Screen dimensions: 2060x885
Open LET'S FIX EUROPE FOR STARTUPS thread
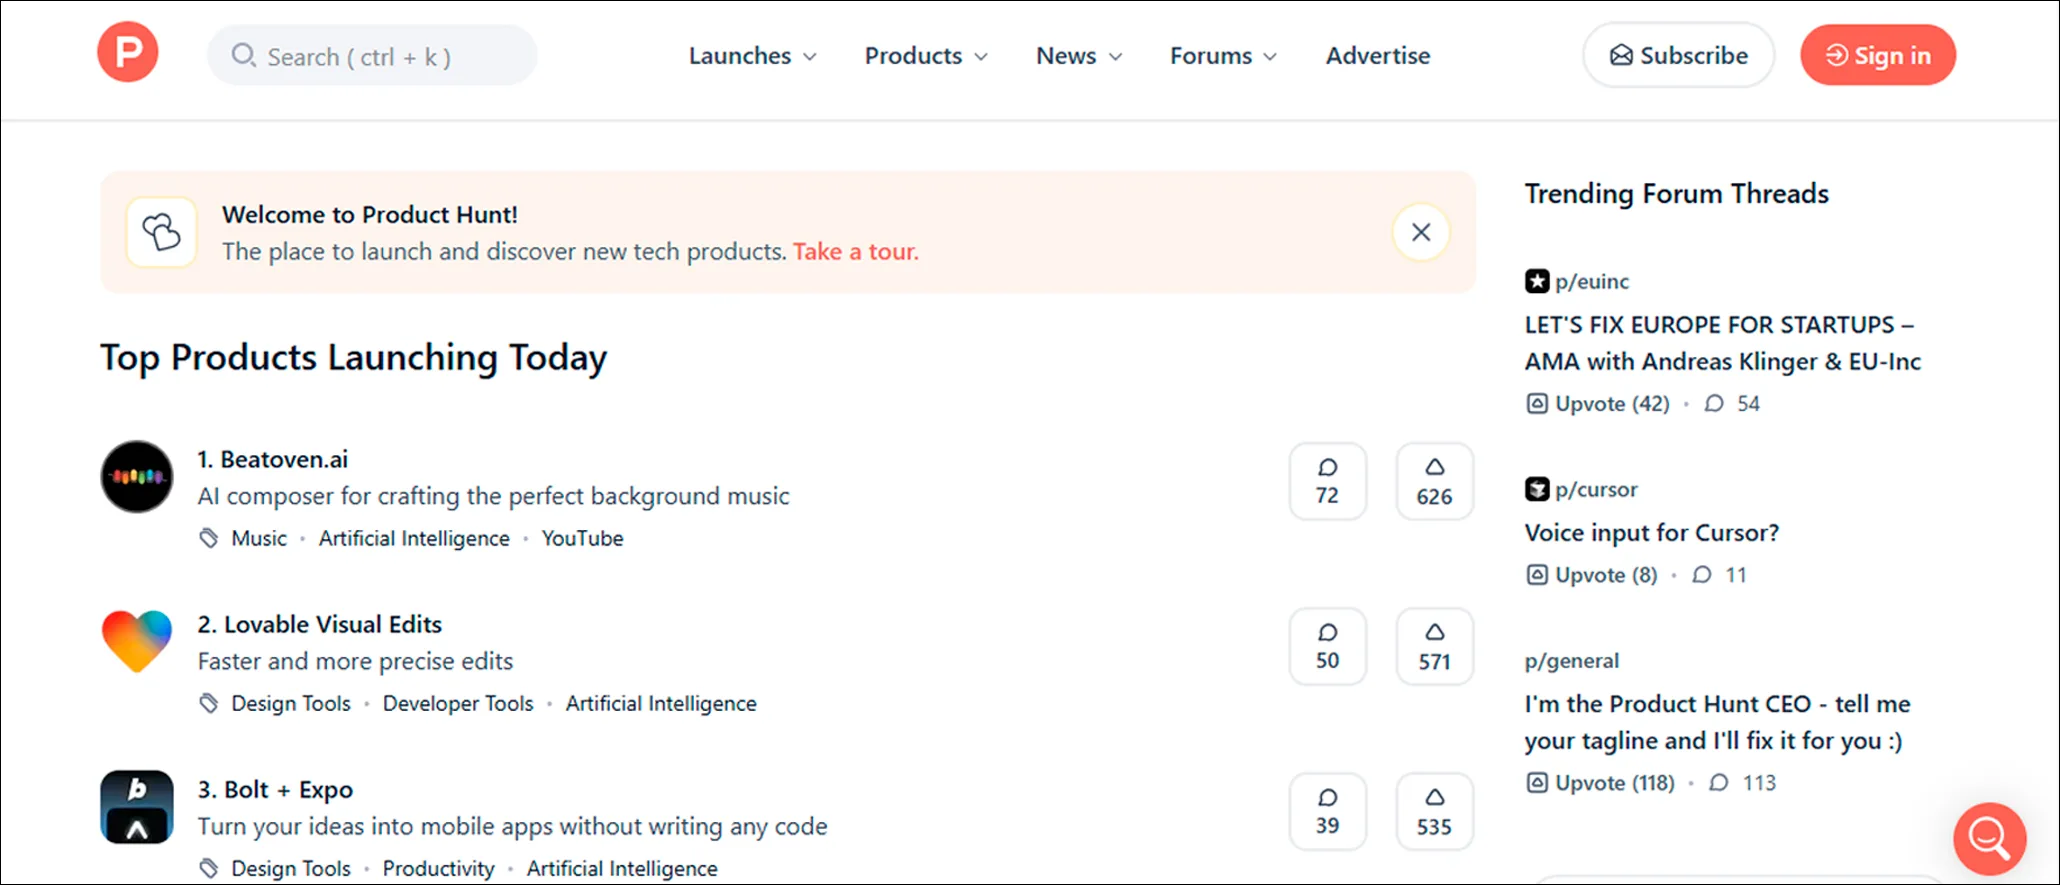click(1722, 343)
